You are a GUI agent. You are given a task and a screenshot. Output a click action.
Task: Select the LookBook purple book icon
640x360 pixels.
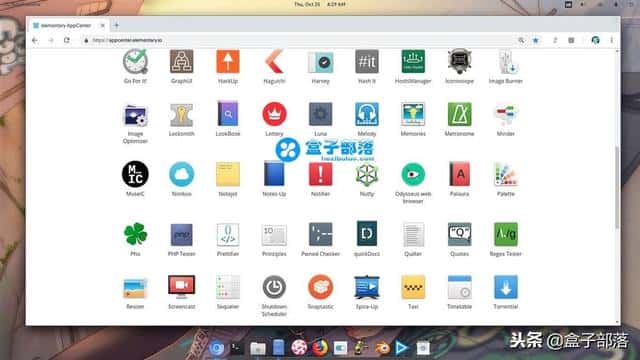228,114
